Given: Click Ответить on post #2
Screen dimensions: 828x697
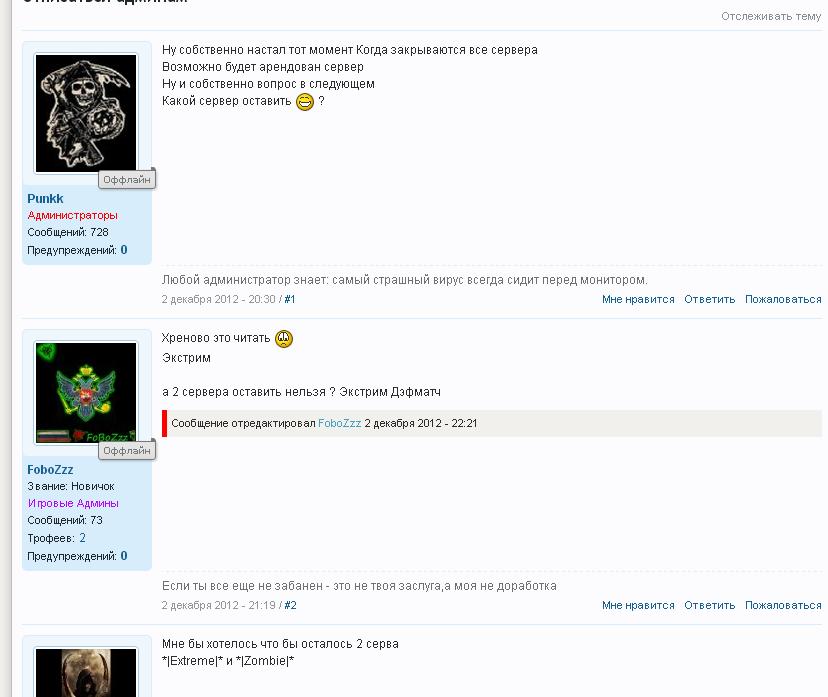Looking at the screenshot, I should (x=709, y=606).
